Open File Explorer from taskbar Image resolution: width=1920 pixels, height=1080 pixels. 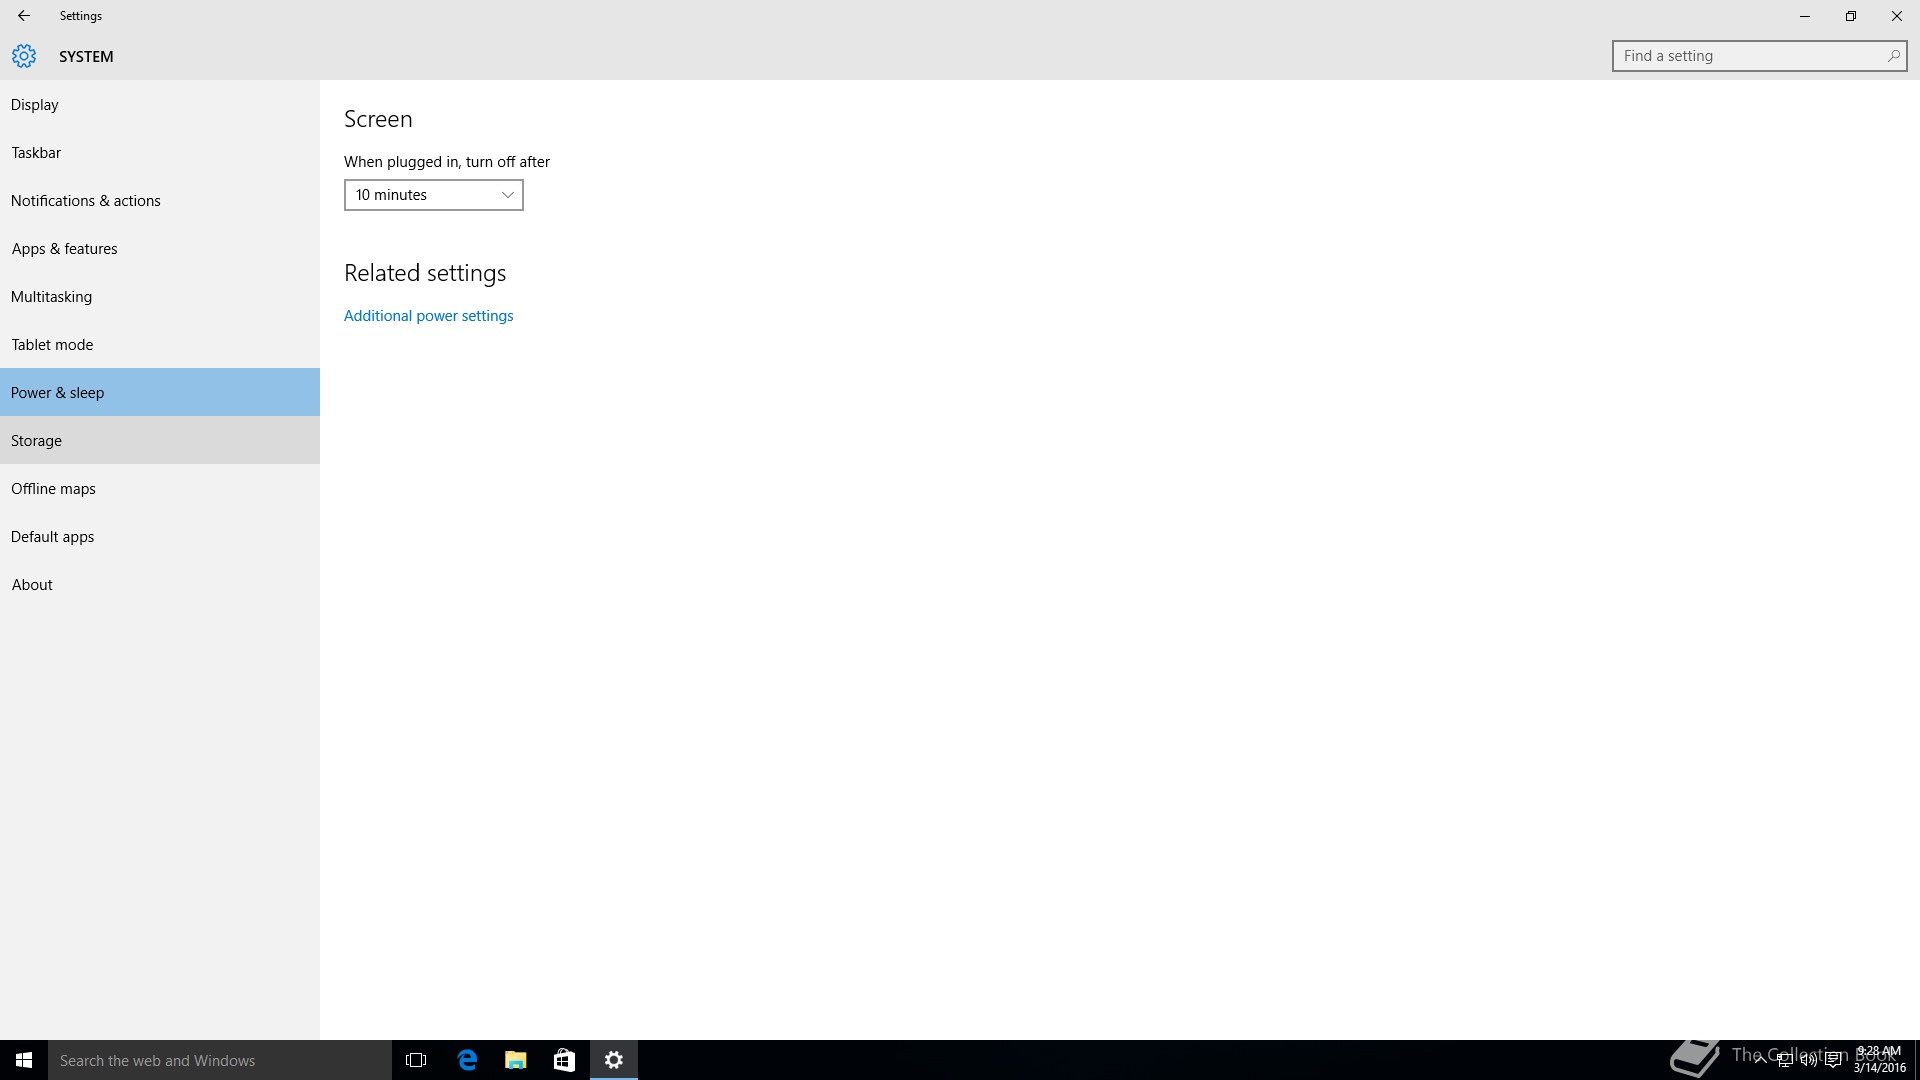516,1060
